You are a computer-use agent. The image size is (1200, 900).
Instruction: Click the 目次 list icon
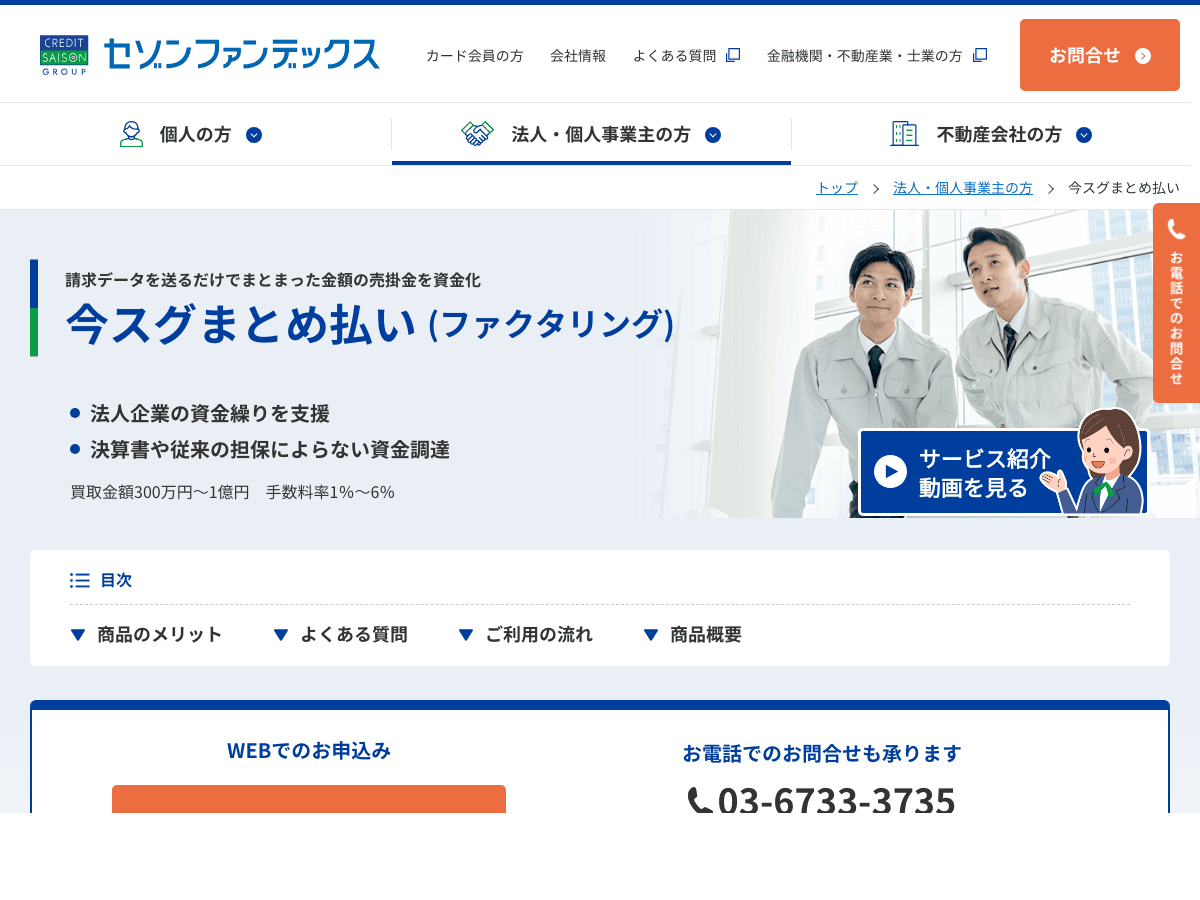pyautogui.click(x=80, y=580)
